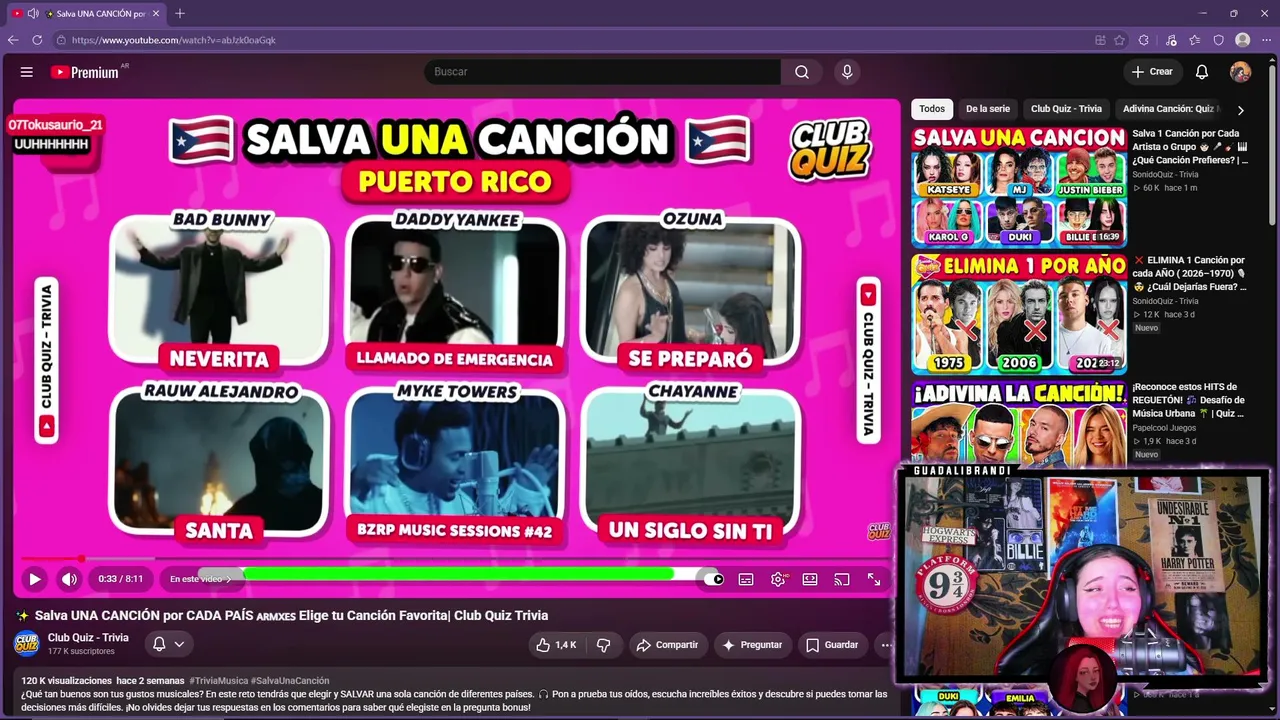The height and width of the screenshot is (720, 1280).
Task: Like the video with 1,4 K likes
Action: pyautogui.click(x=555, y=645)
